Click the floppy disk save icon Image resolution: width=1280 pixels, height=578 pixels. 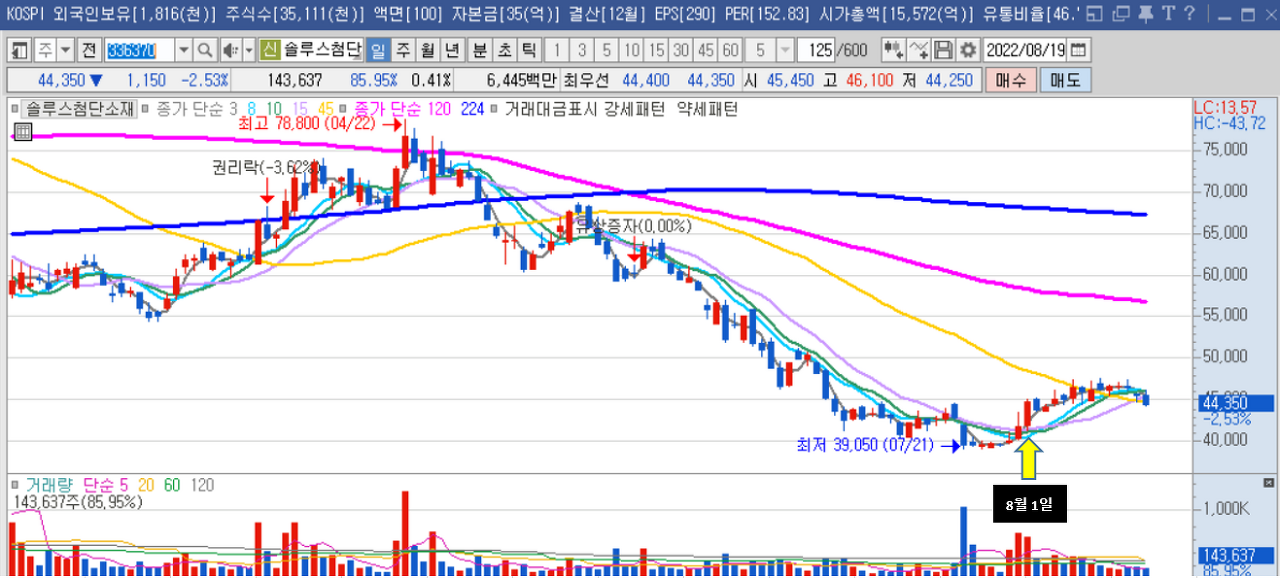[x=943, y=50]
